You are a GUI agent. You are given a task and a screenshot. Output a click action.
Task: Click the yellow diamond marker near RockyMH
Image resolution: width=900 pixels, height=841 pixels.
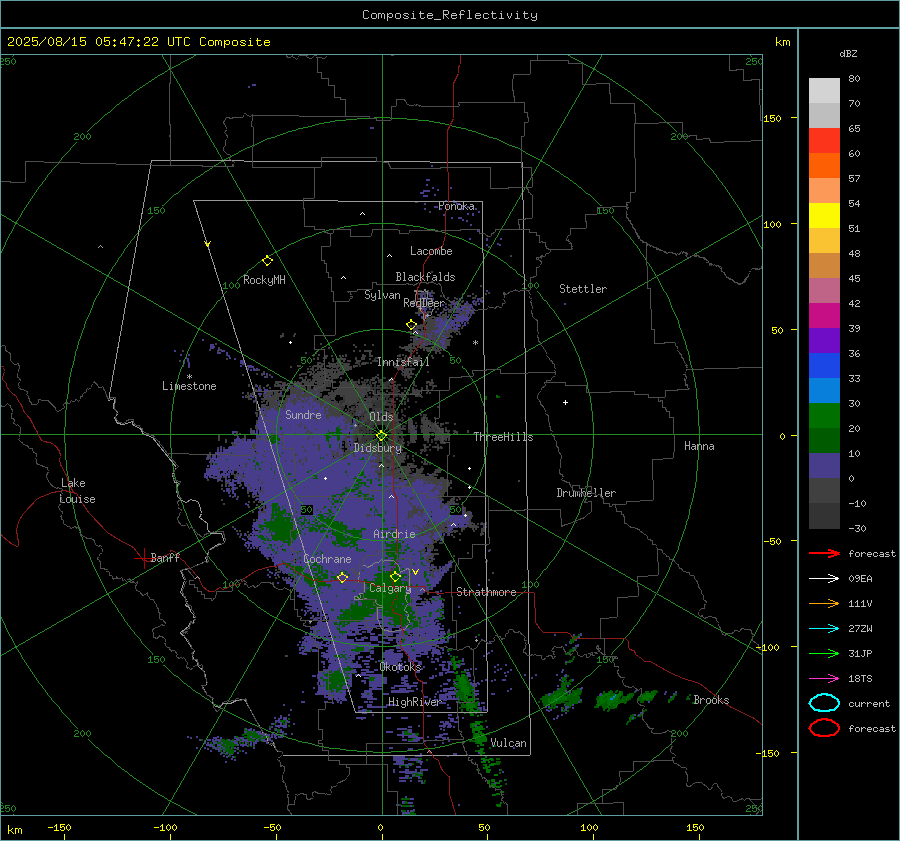[x=267, y=261]
